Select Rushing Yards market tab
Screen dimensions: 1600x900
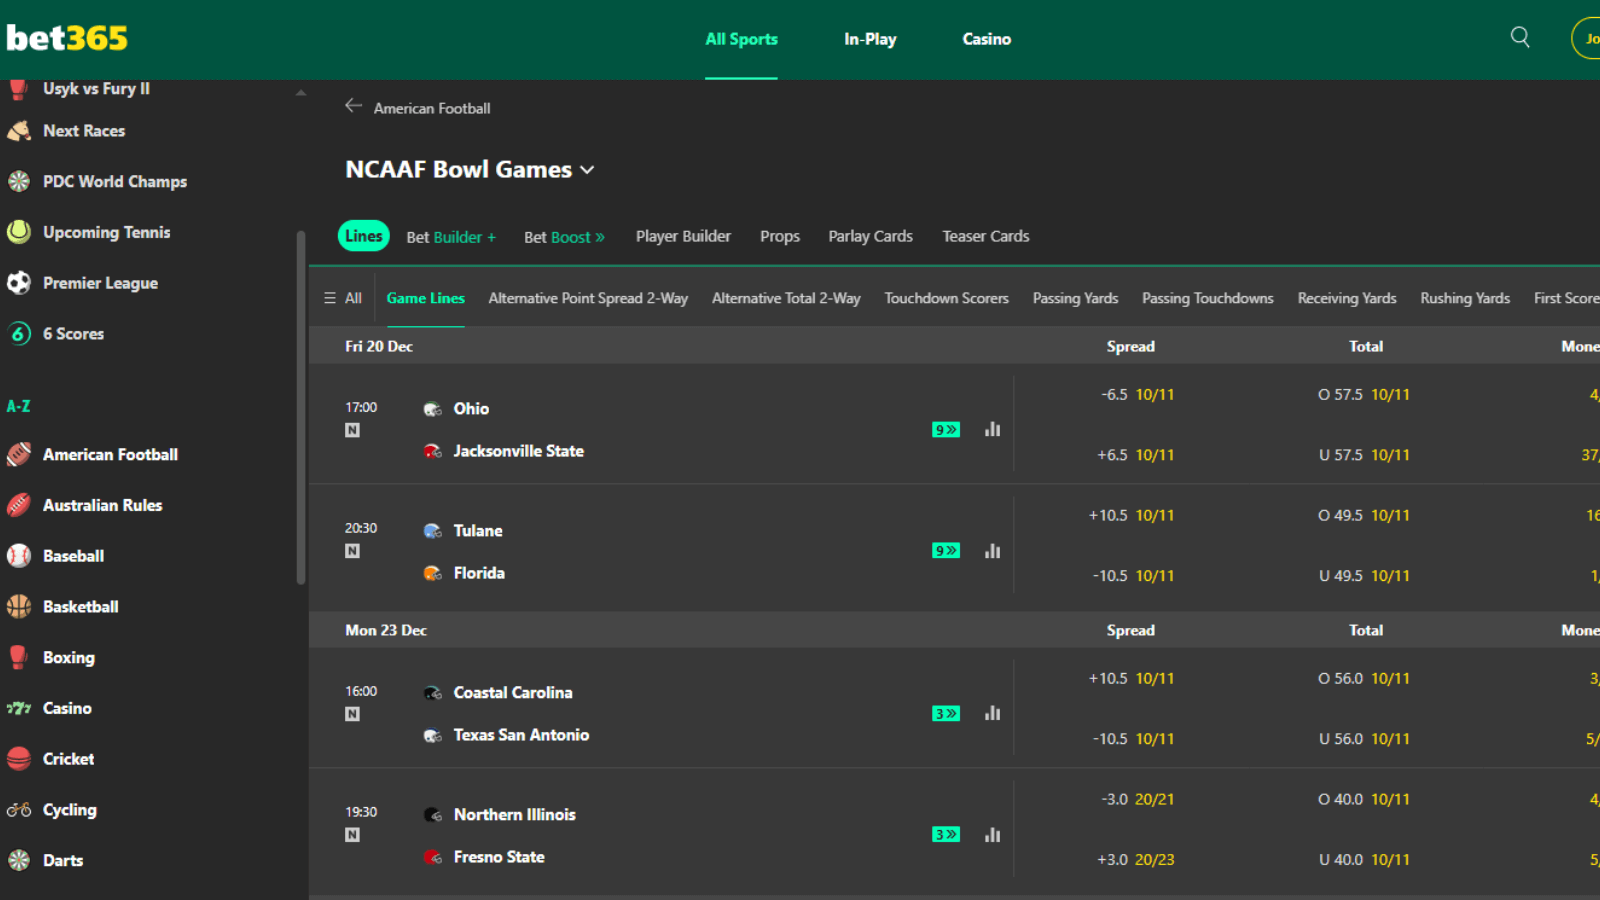1465,298
